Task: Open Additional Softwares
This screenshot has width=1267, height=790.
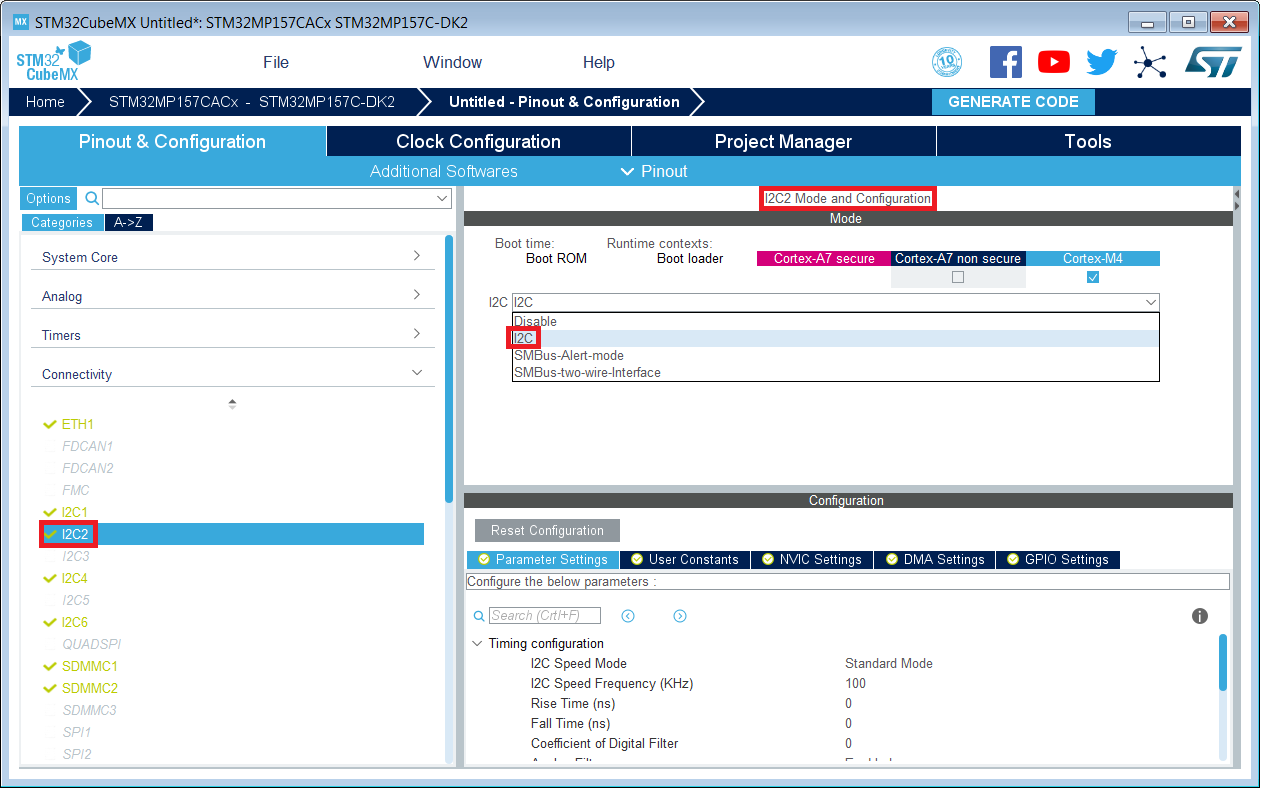Action: pos(444,171)
